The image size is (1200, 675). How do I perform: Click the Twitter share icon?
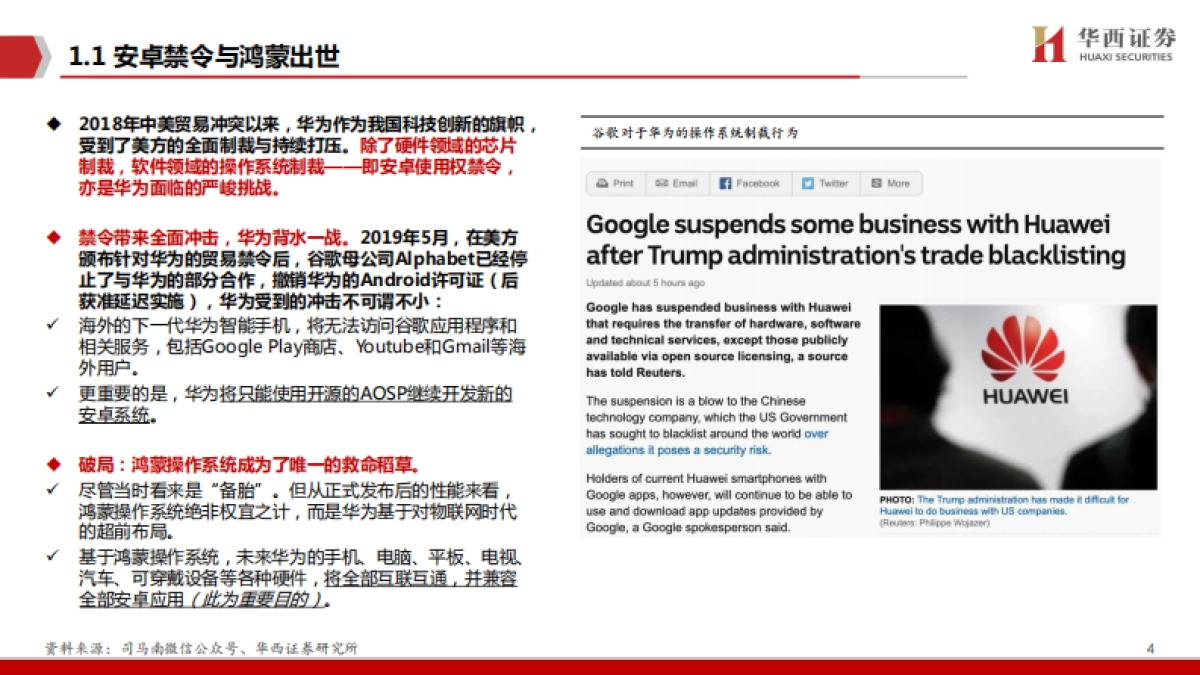pos(808,183)
